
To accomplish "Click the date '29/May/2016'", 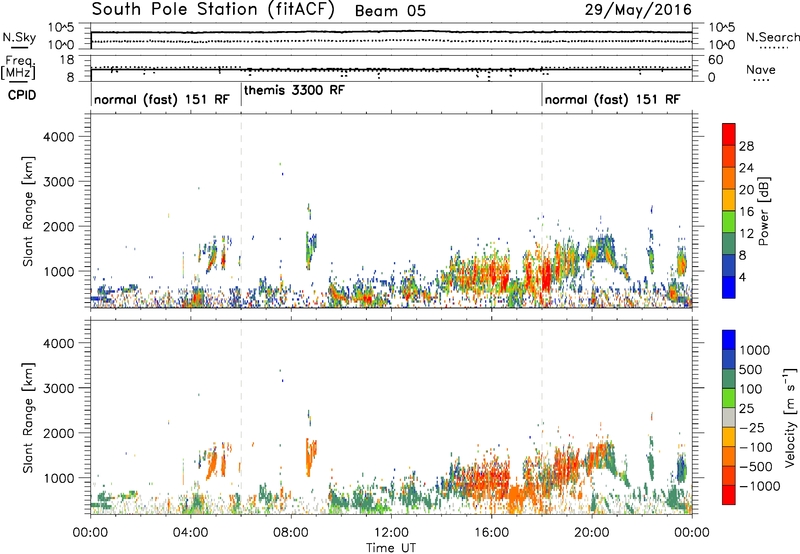I will pyautogui.click(x=638, y=9).
